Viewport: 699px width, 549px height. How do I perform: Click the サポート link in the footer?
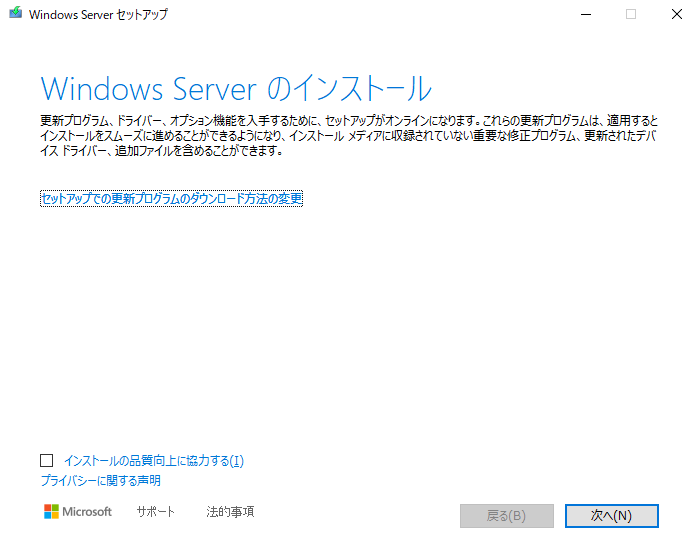(156, 512)
